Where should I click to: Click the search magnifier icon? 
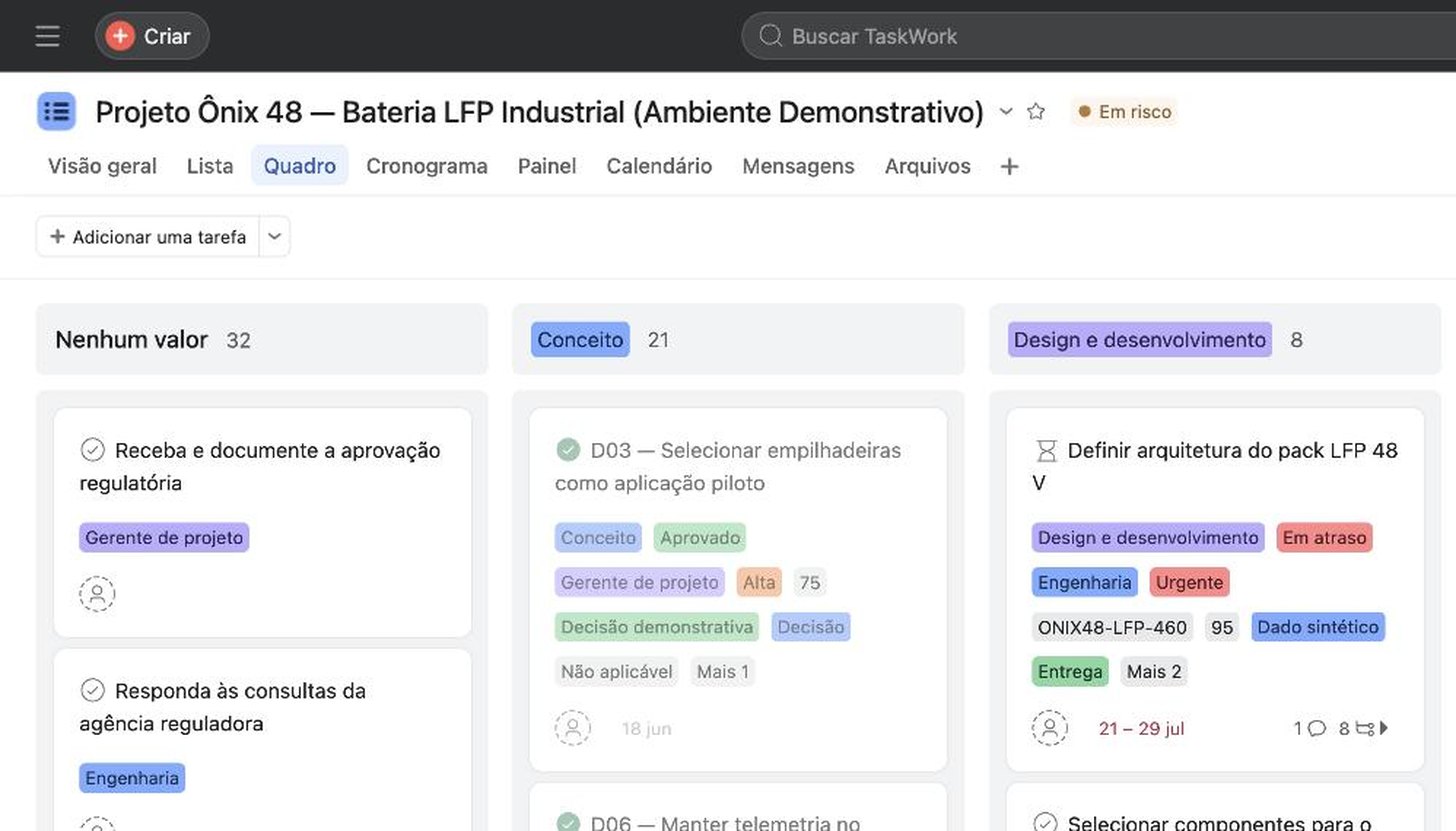[770, 36]
